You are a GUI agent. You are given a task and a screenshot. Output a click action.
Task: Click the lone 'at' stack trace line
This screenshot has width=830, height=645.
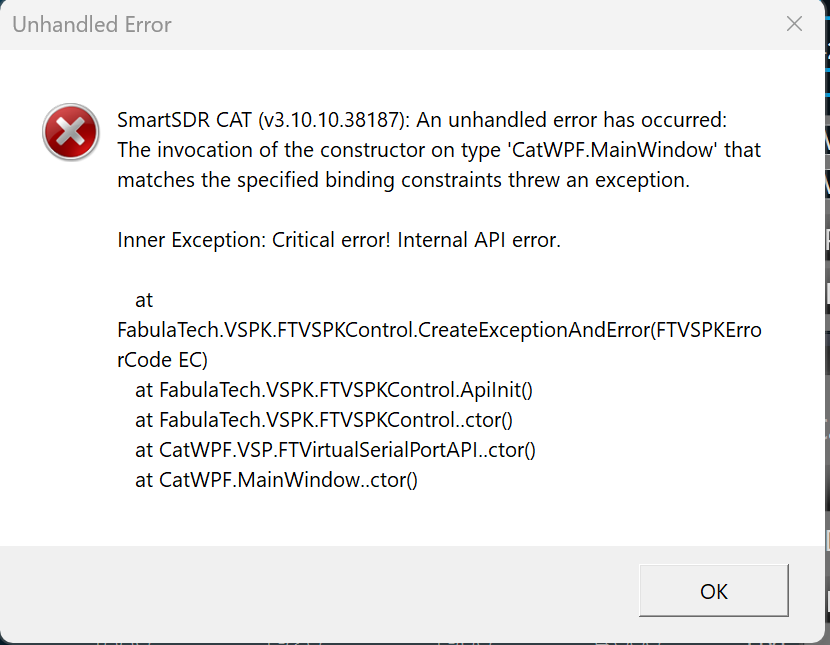pyautogui.click(x=144, y=300)
